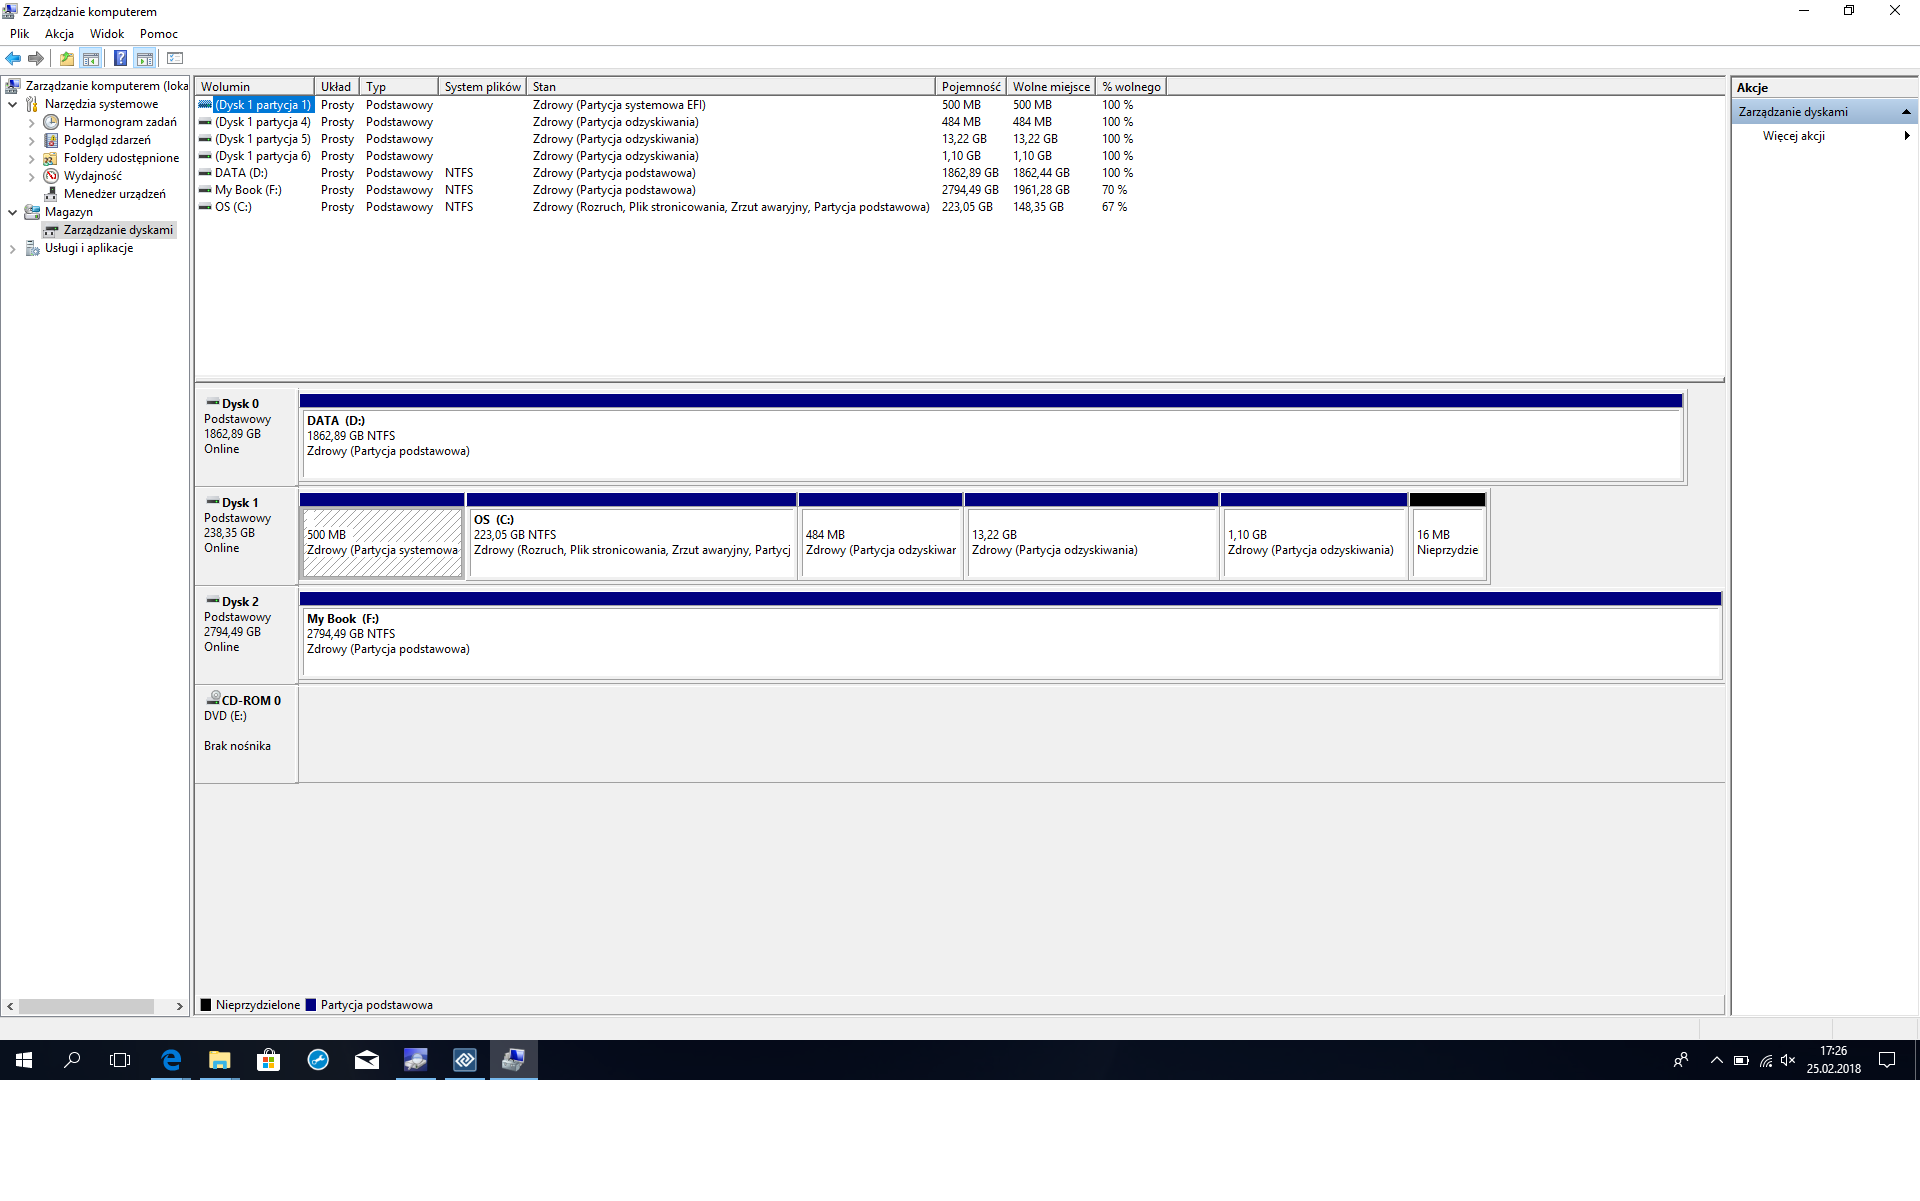Launch Microsoft Edge from the taskbar

point(171,1060)
